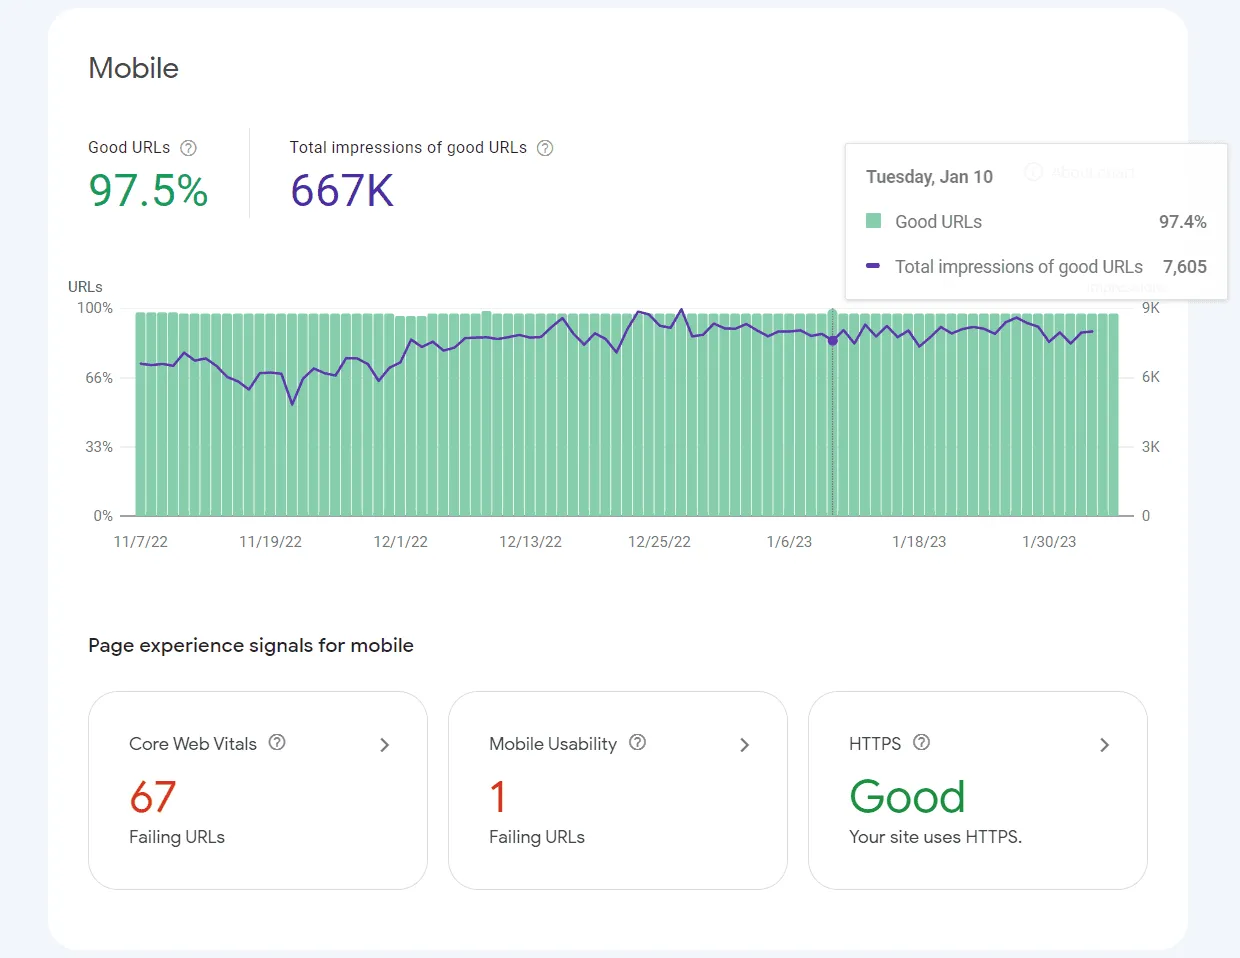Click the 1/30/23 axis date label

tap(1049, 542)
